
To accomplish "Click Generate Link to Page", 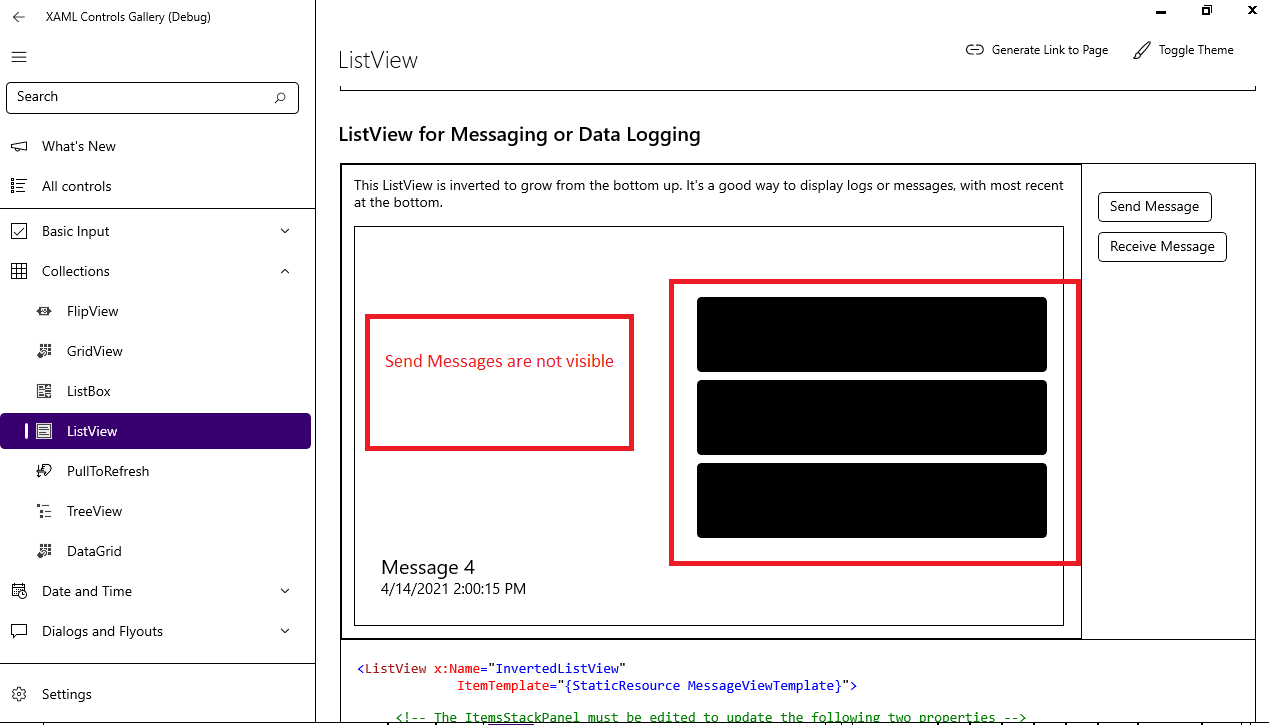I will coord(1037,50).
